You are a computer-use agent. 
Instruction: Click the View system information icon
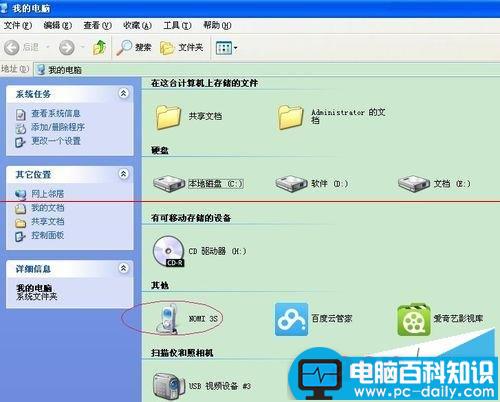coord(21,114)
